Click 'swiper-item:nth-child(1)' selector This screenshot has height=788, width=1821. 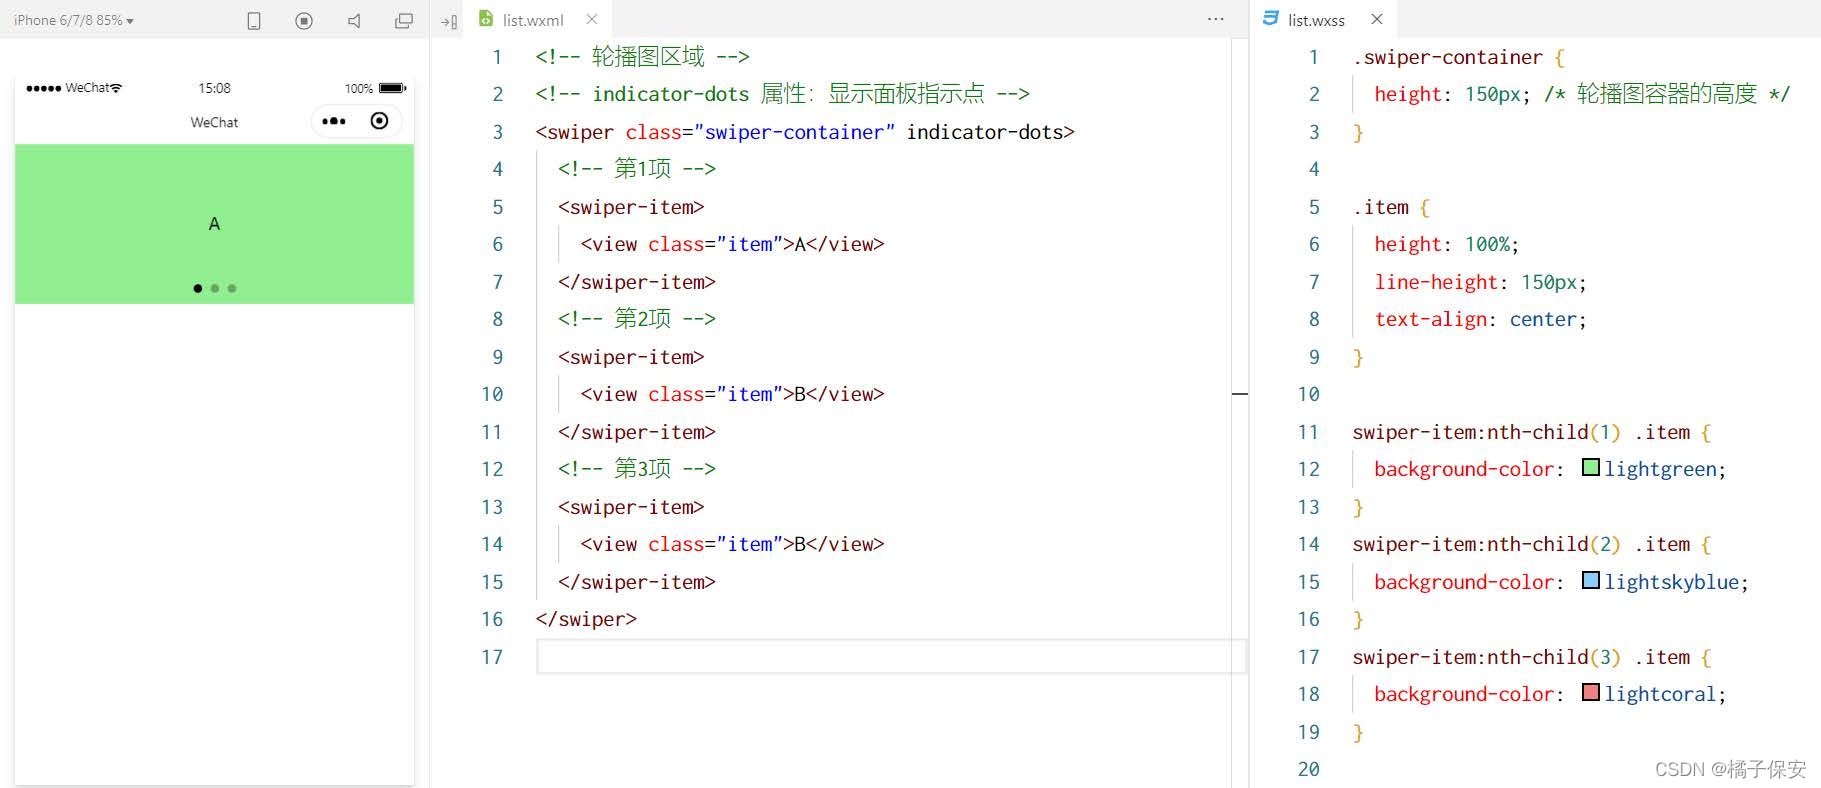point(1486,432)
